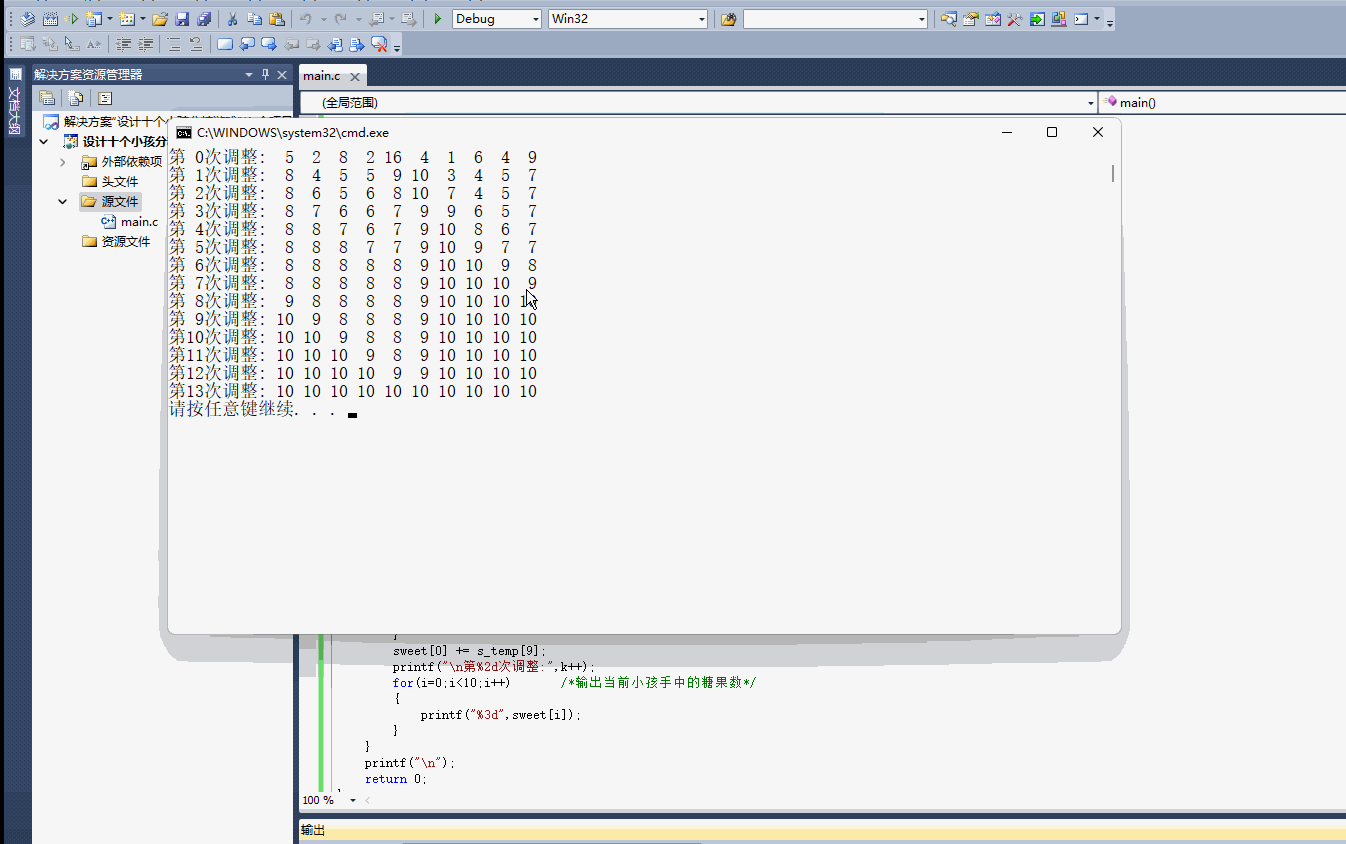Open dropdown arrow next to undo icon

pos(322,19)
